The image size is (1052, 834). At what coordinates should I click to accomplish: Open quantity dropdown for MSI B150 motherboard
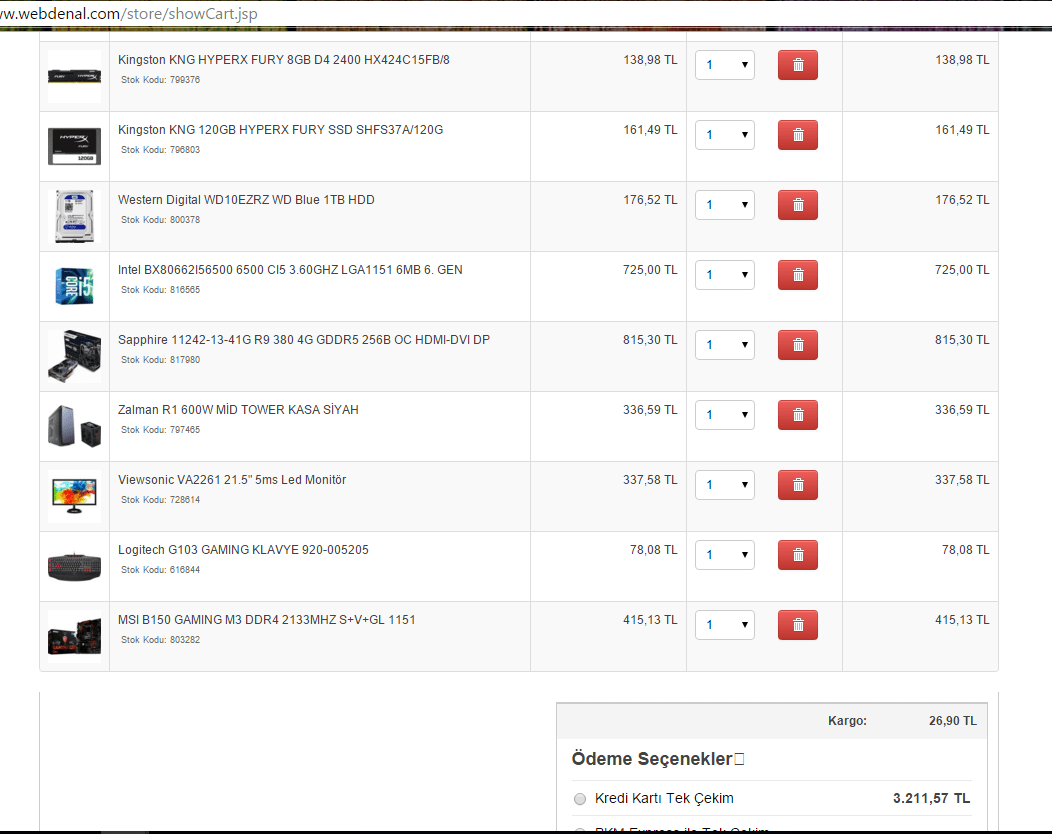pos(725,625)
